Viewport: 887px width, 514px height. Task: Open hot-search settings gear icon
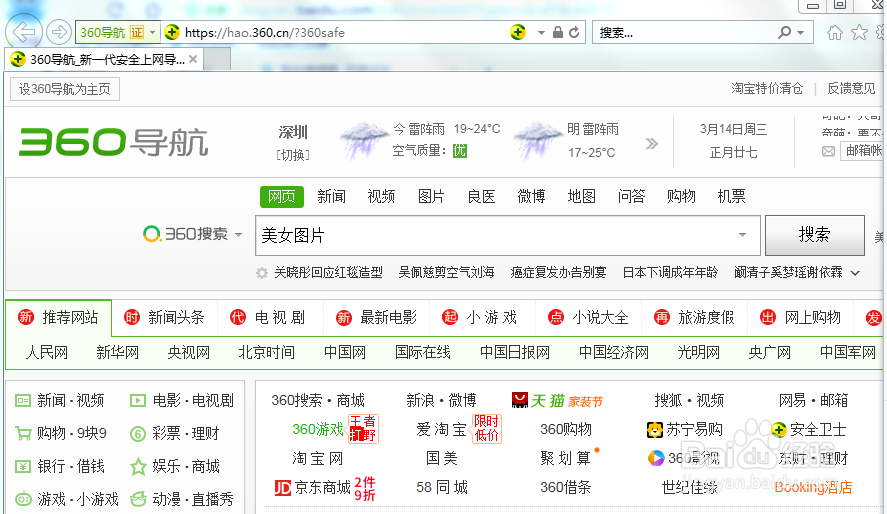pos(261,273)
